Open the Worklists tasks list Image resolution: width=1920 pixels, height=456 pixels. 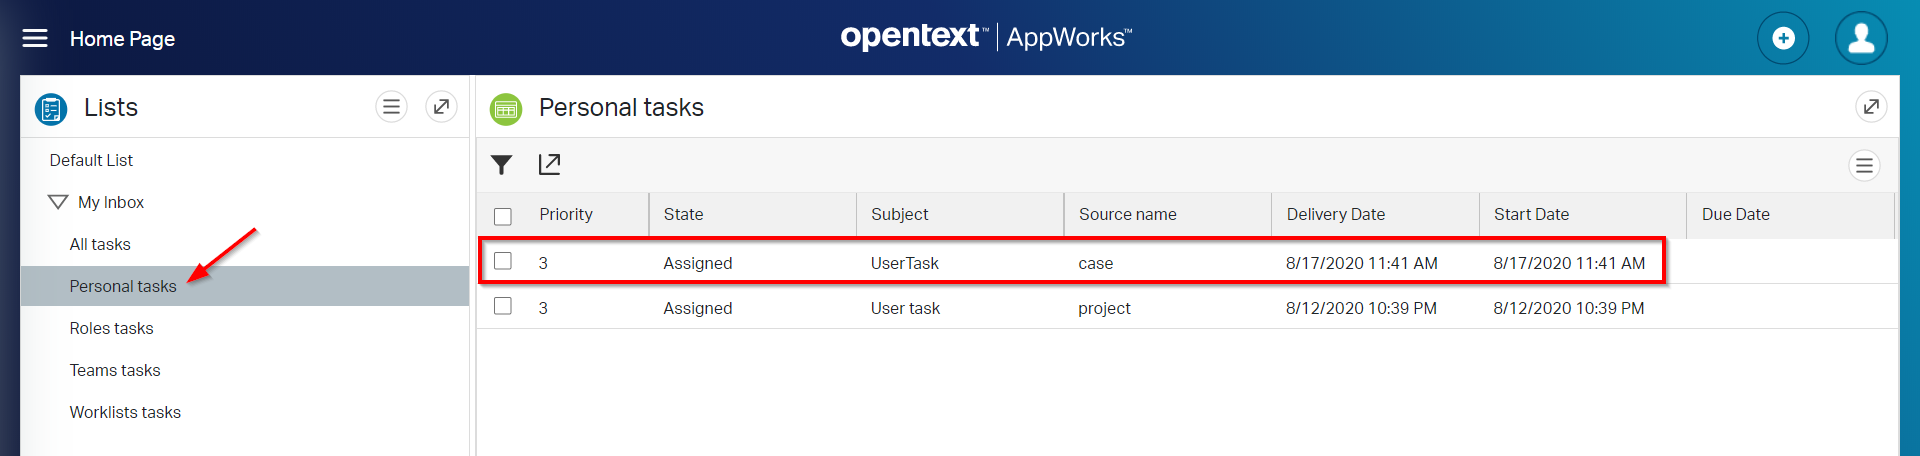tap(125, 412)
